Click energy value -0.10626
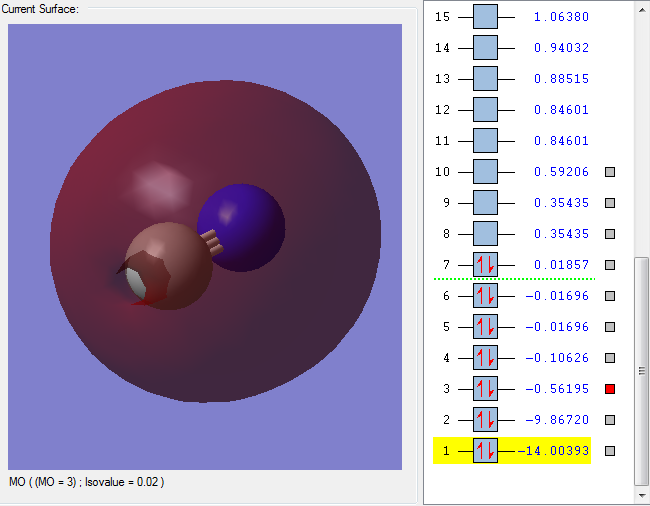Viewport: 650px width, 506px height. click(557, 358)
